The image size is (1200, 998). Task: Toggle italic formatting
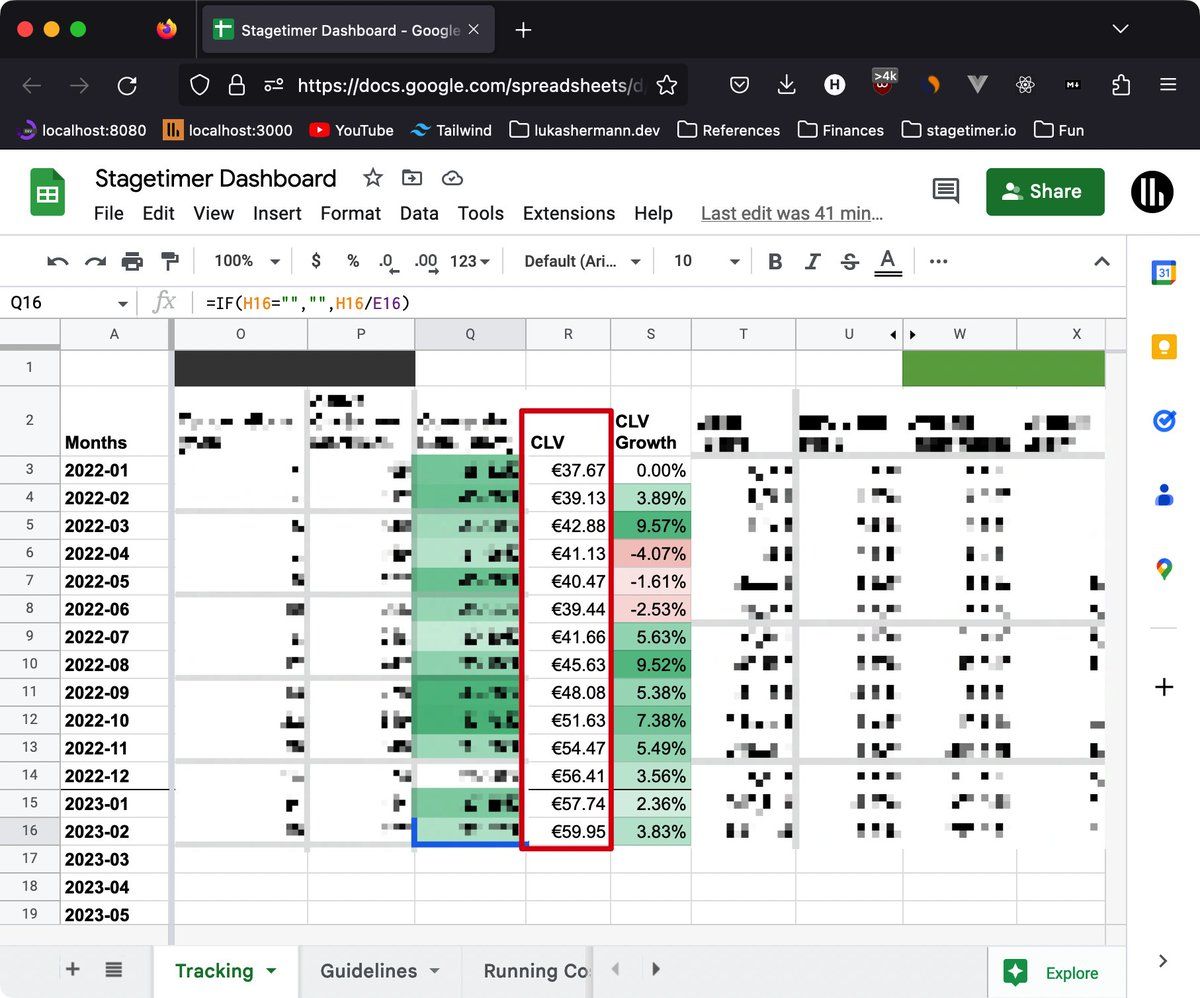click(x=812, y=262)
